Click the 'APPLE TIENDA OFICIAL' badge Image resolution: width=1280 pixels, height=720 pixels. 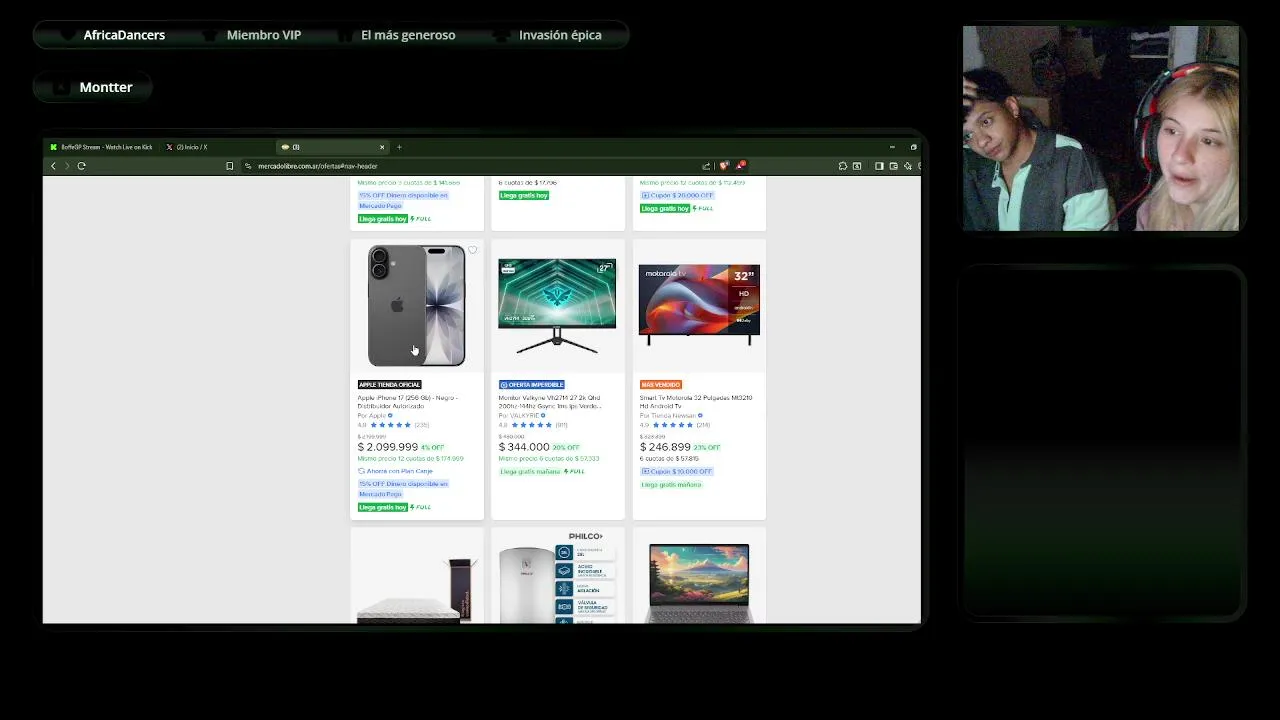(389, 385)
